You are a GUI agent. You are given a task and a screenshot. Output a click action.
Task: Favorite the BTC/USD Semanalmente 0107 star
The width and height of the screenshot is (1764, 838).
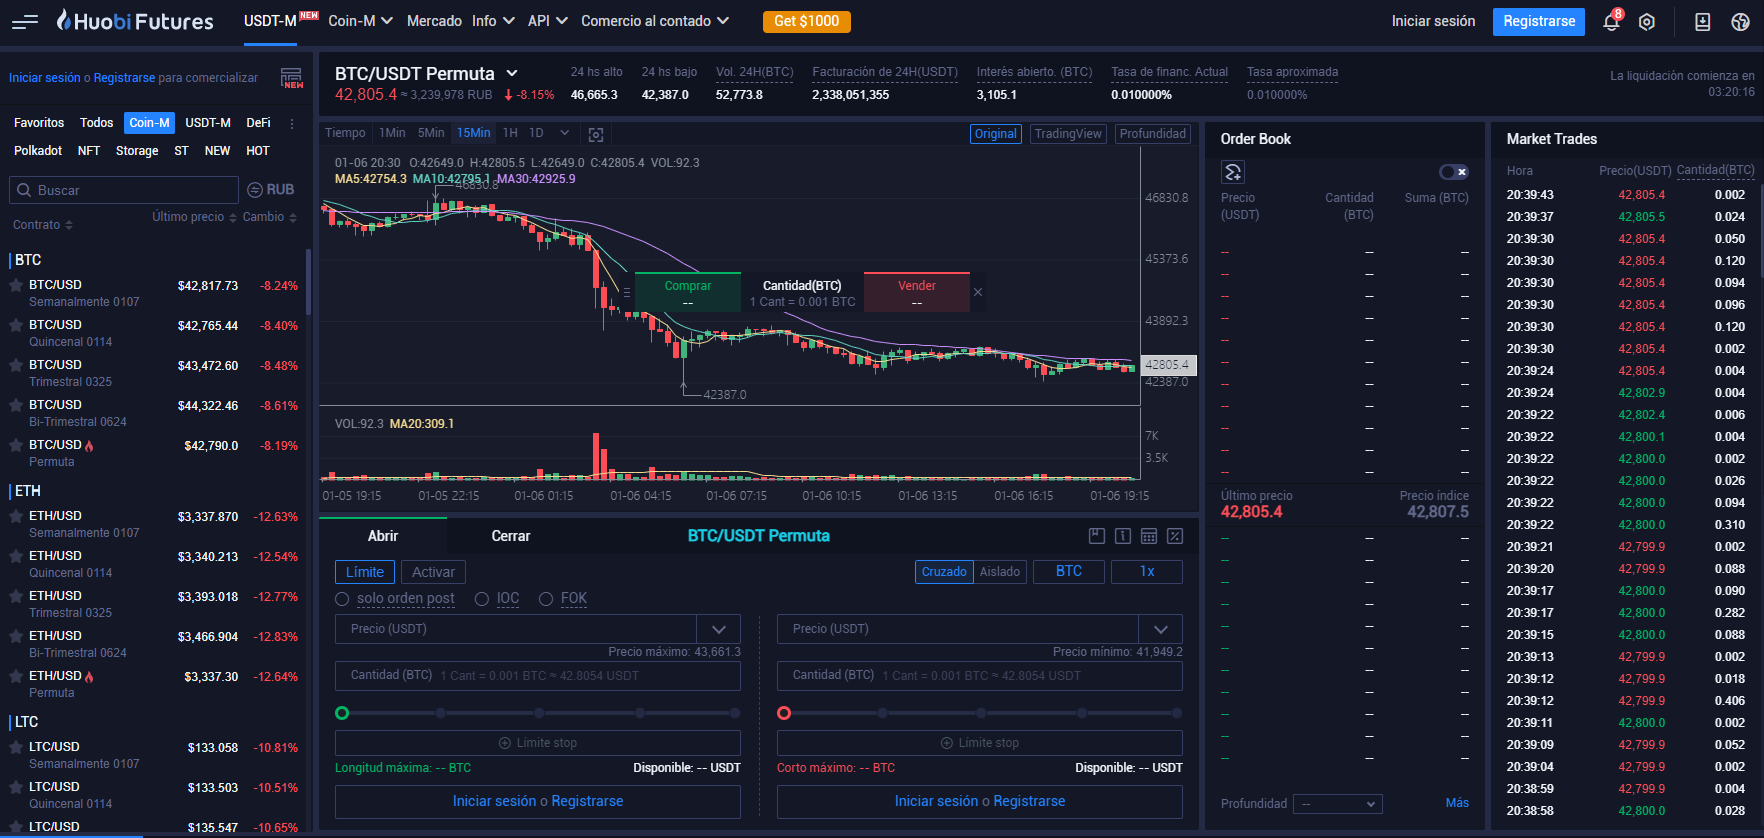(16, 285)
